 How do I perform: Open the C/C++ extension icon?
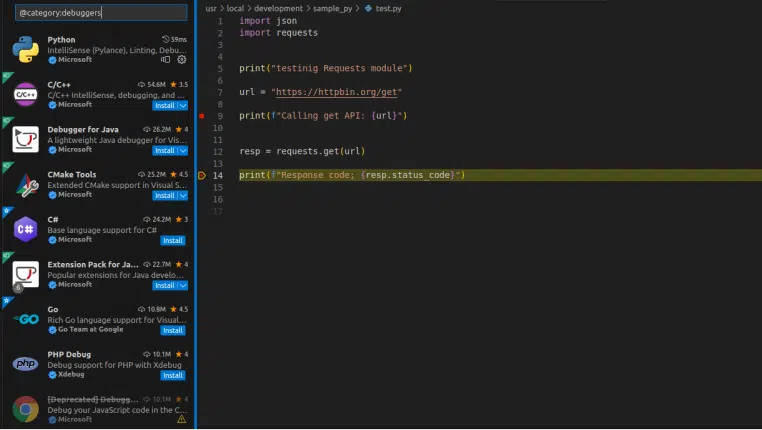(x=25, y=95)
